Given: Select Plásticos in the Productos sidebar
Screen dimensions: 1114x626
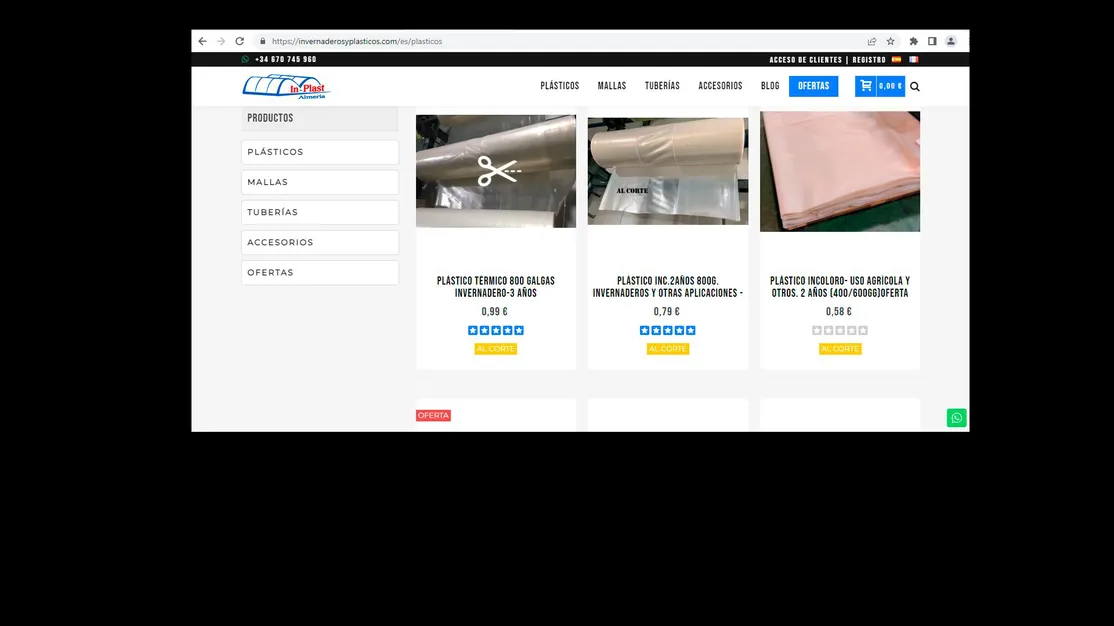Looking at the screenshot, I should 320,152.
